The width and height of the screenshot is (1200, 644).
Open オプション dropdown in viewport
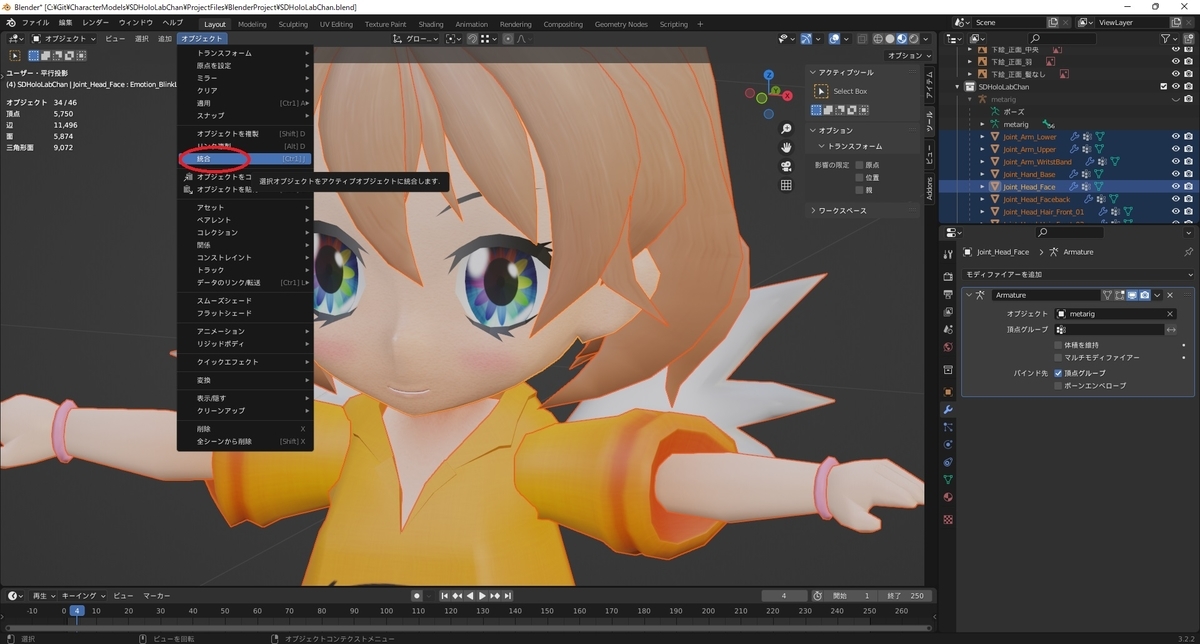pyautogui.click(x=910, y=56)
